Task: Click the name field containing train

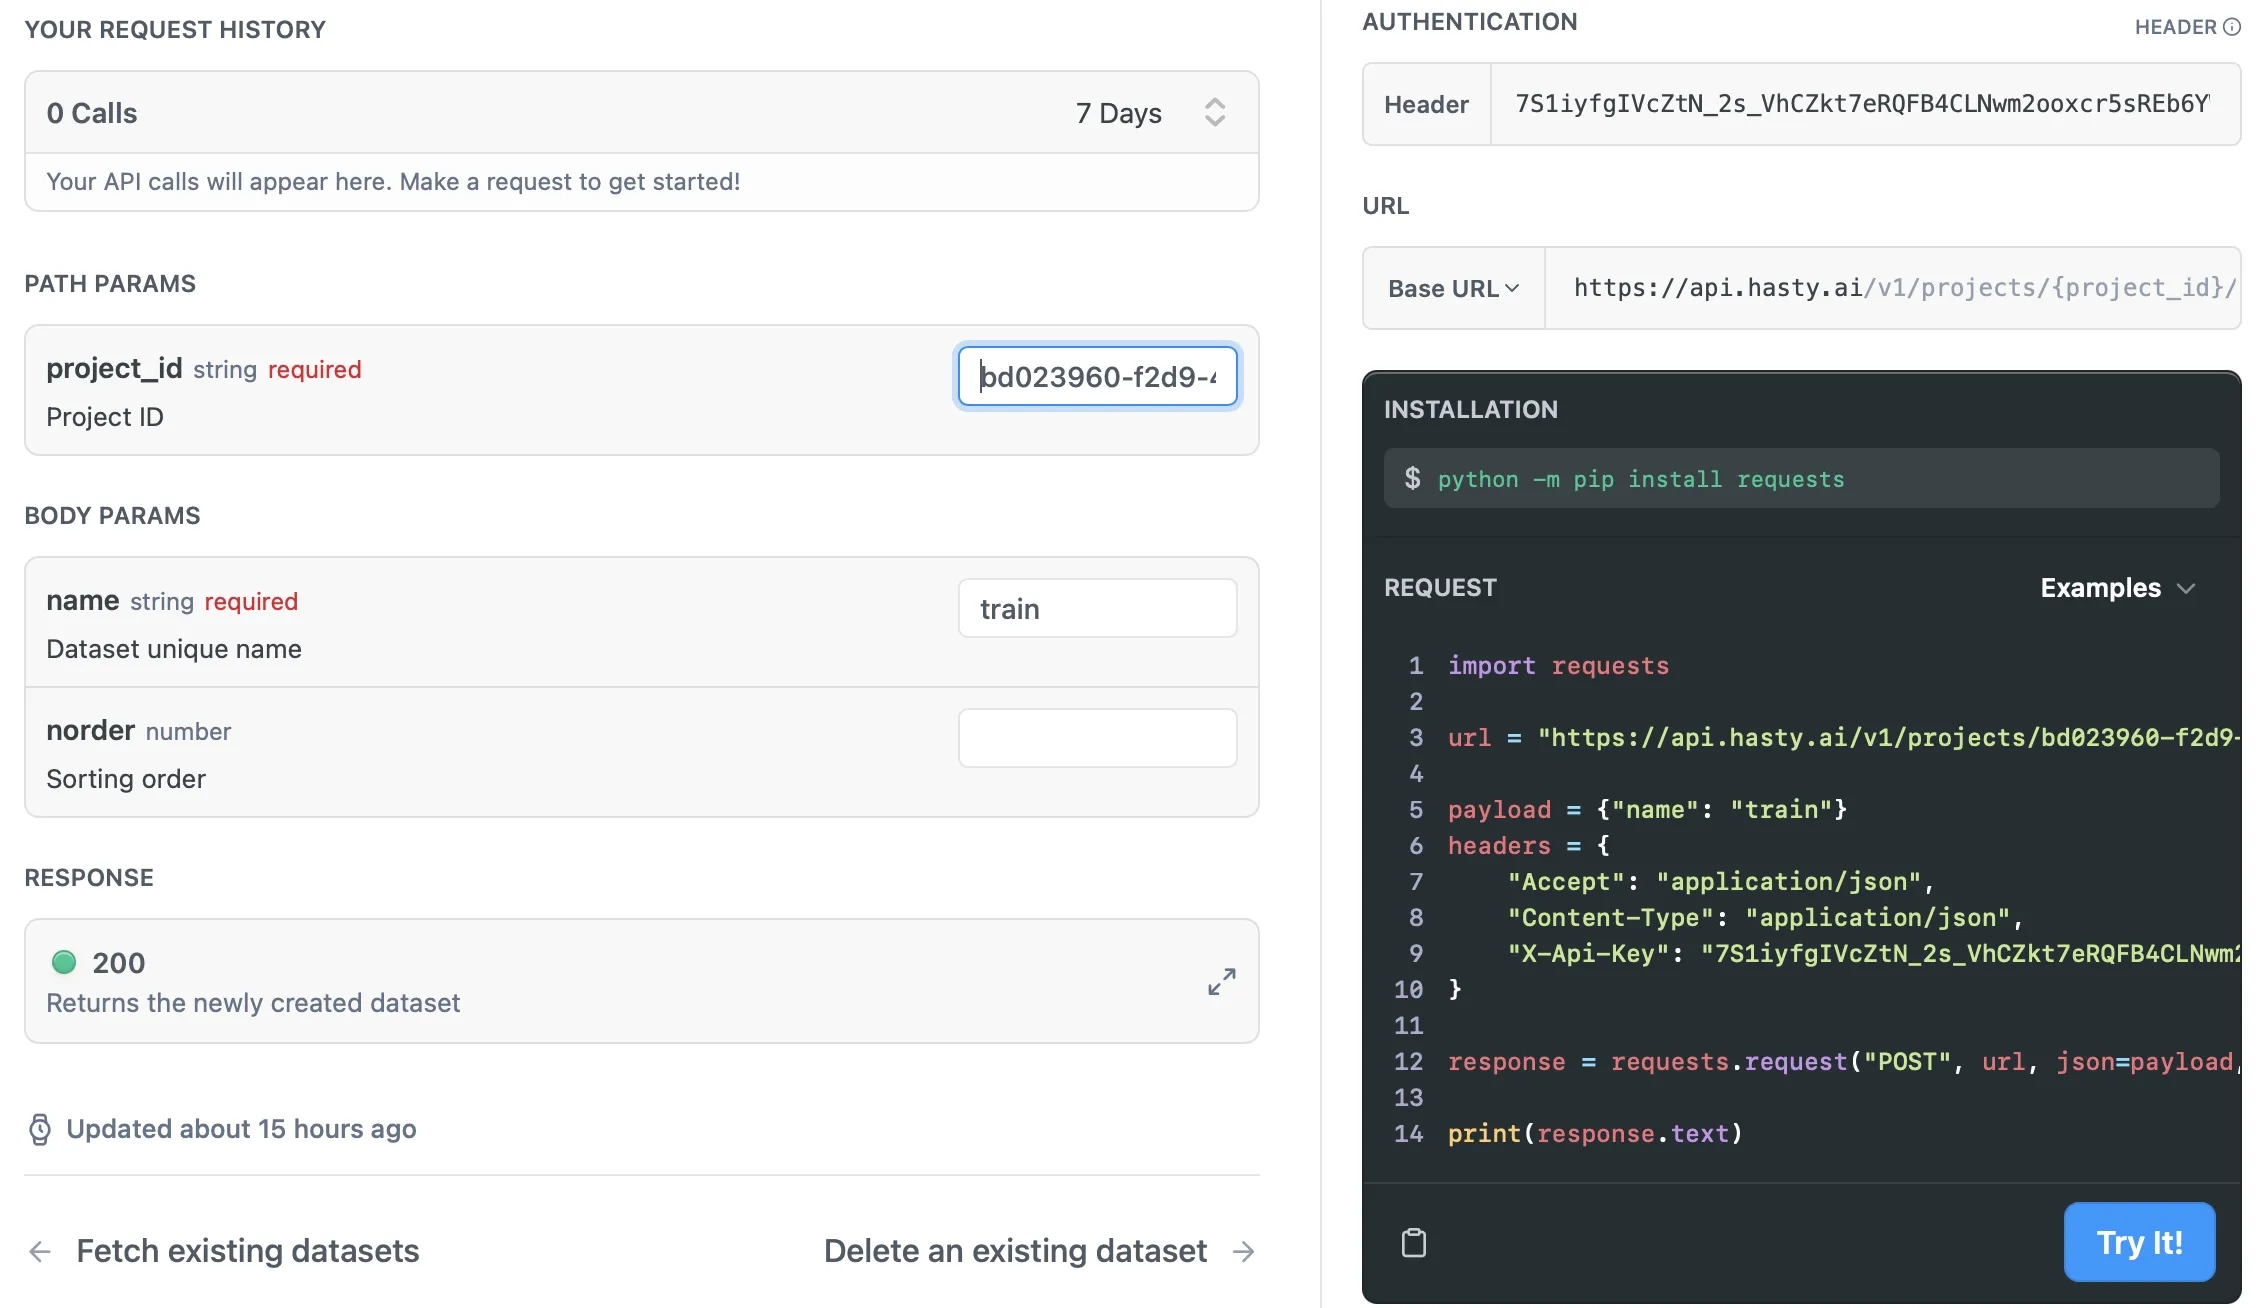Action: [x=1097, y=609]
